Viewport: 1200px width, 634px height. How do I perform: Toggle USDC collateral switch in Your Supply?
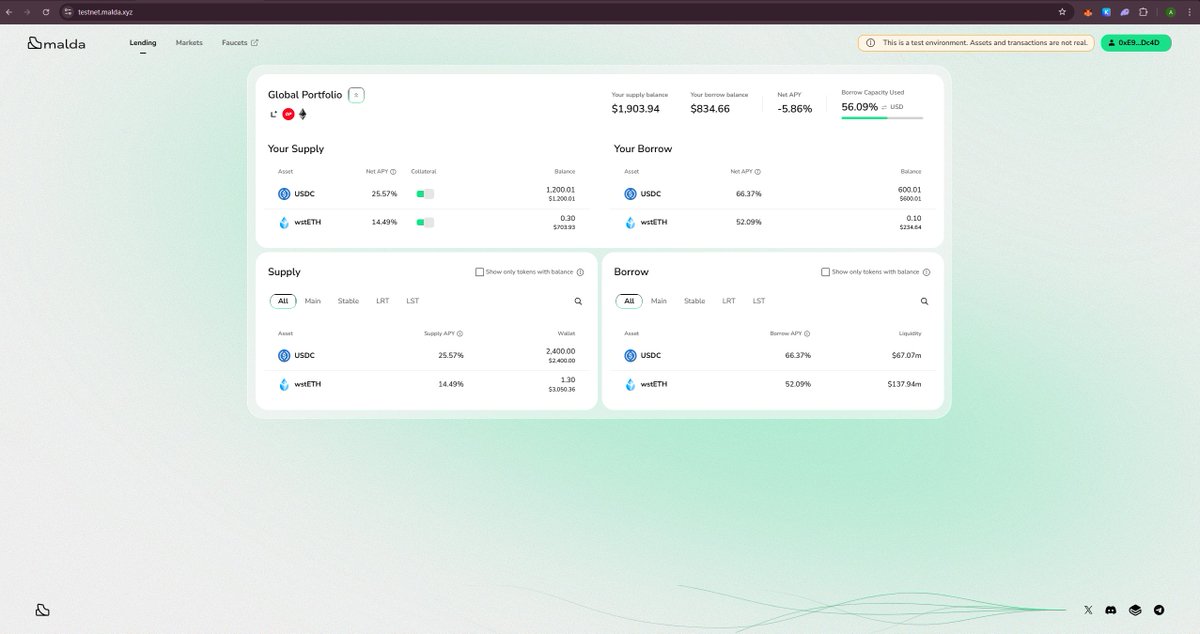coord(425,194)
